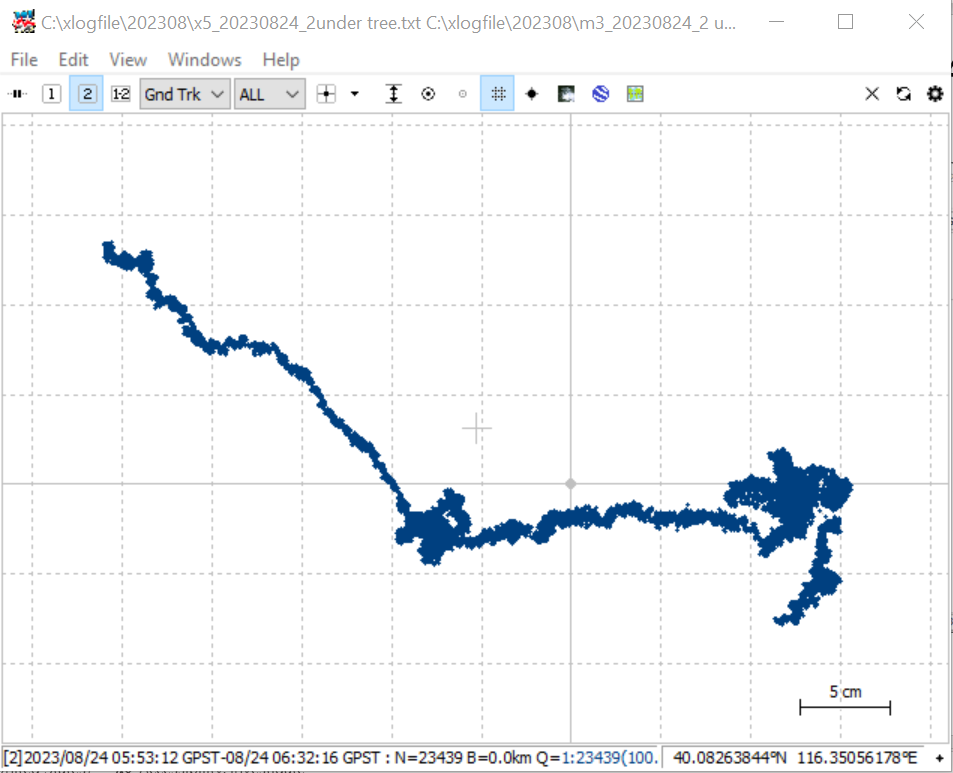Show the map image icon
The width and height of the screenshot is (953, 773).
click(x=566, y=94)
